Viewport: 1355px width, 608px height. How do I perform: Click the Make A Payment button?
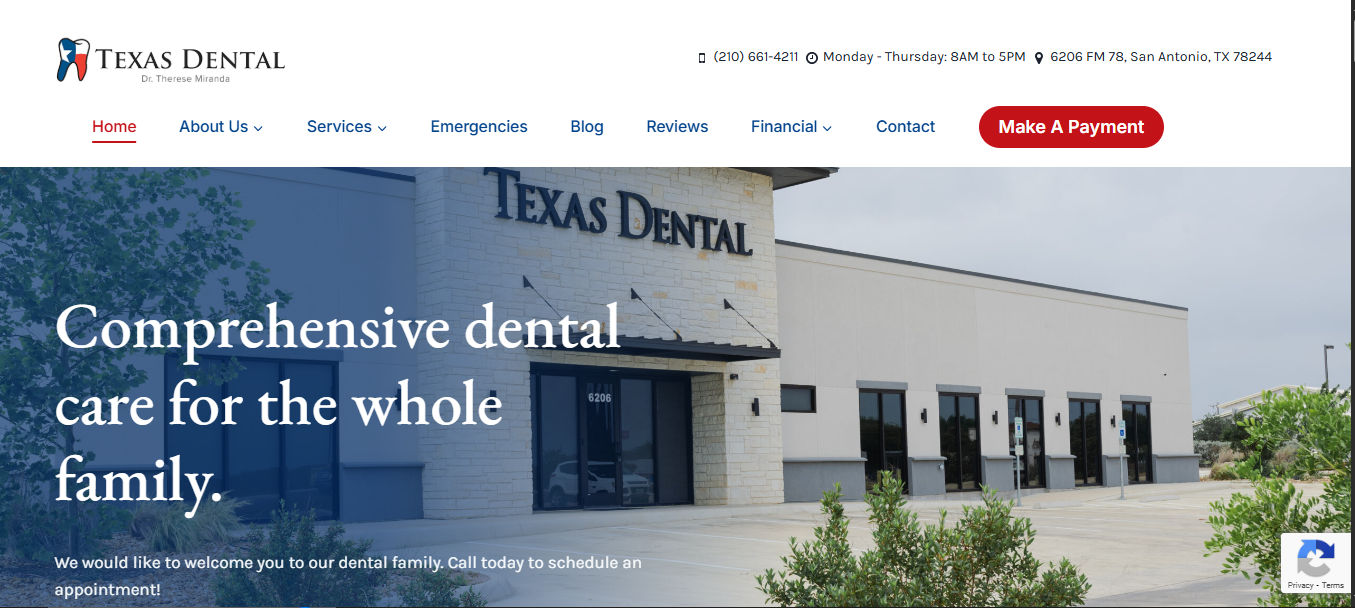tap(1071, 127)
